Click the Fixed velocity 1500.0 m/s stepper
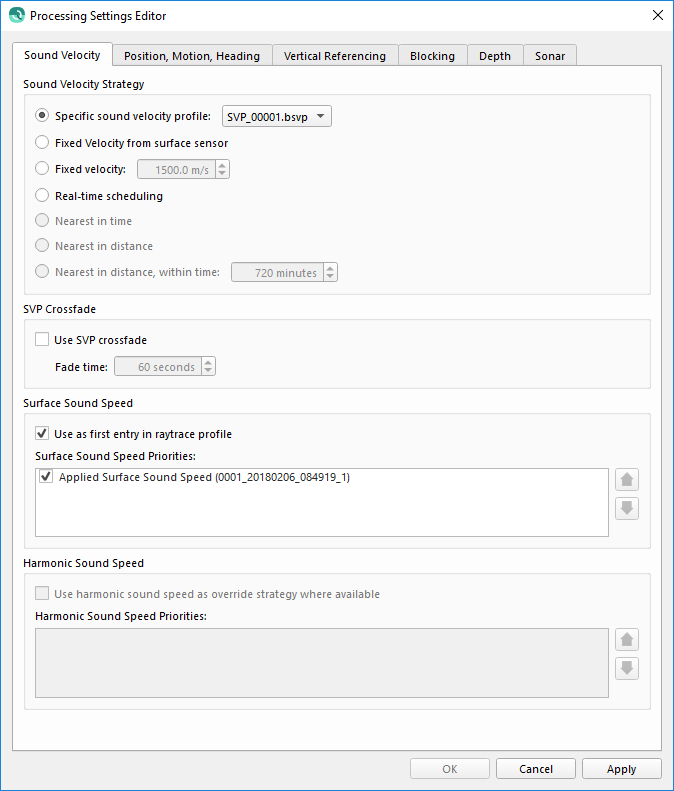 click(x=222, y=170)
